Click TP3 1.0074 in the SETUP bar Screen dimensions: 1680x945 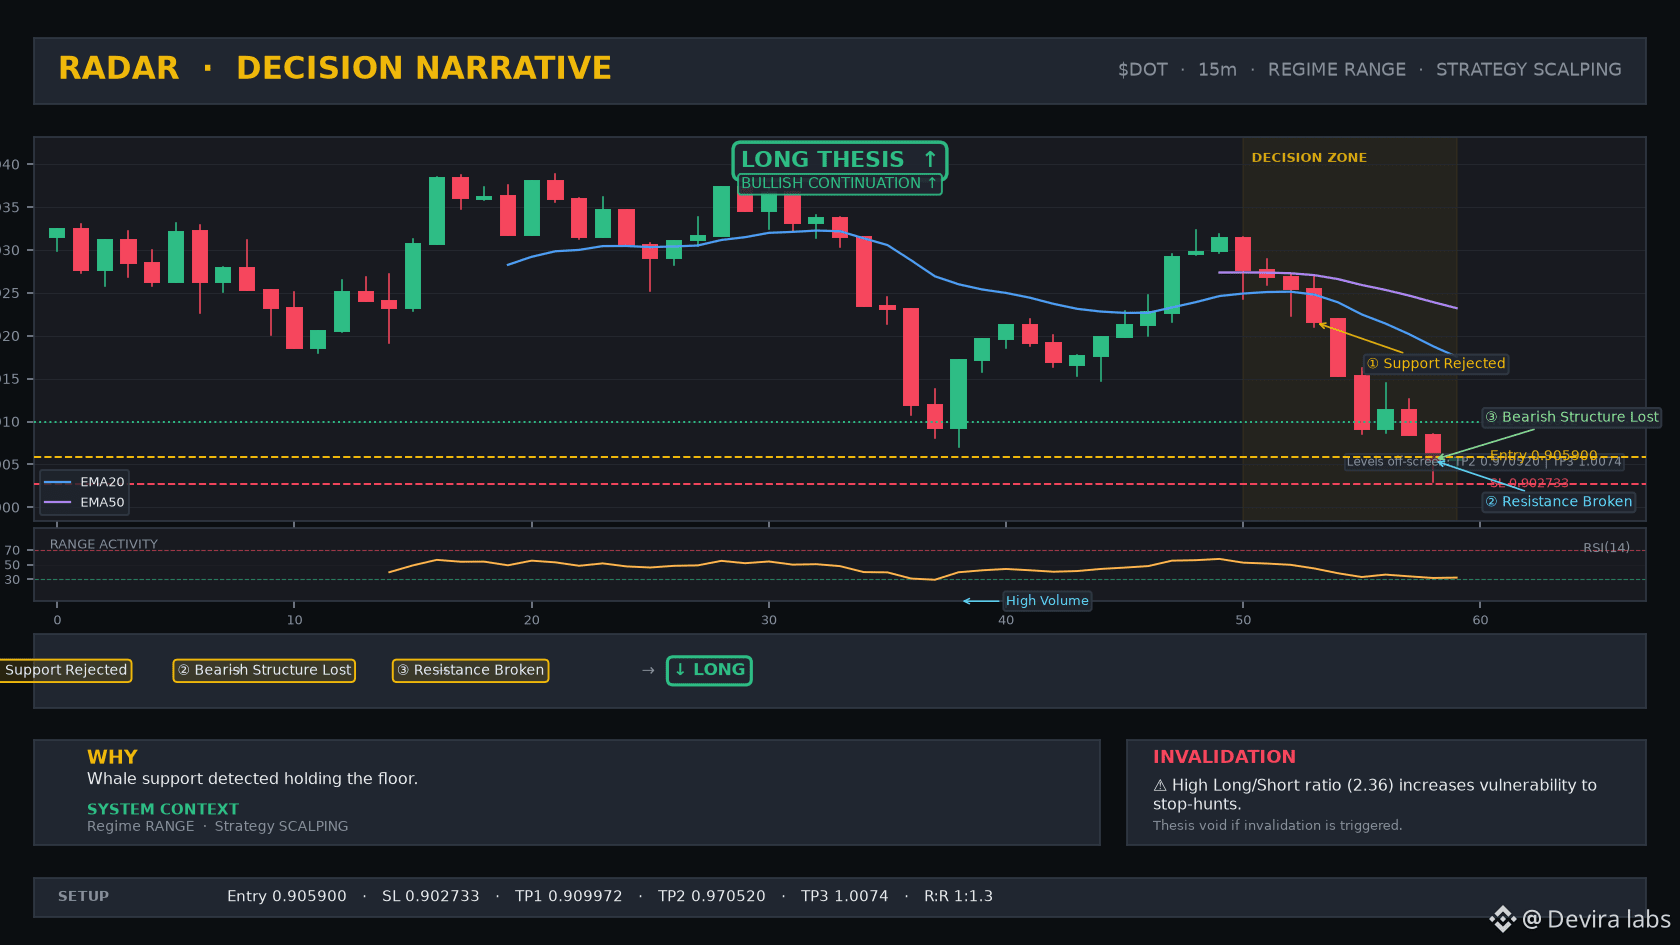(x=844, y=897)
